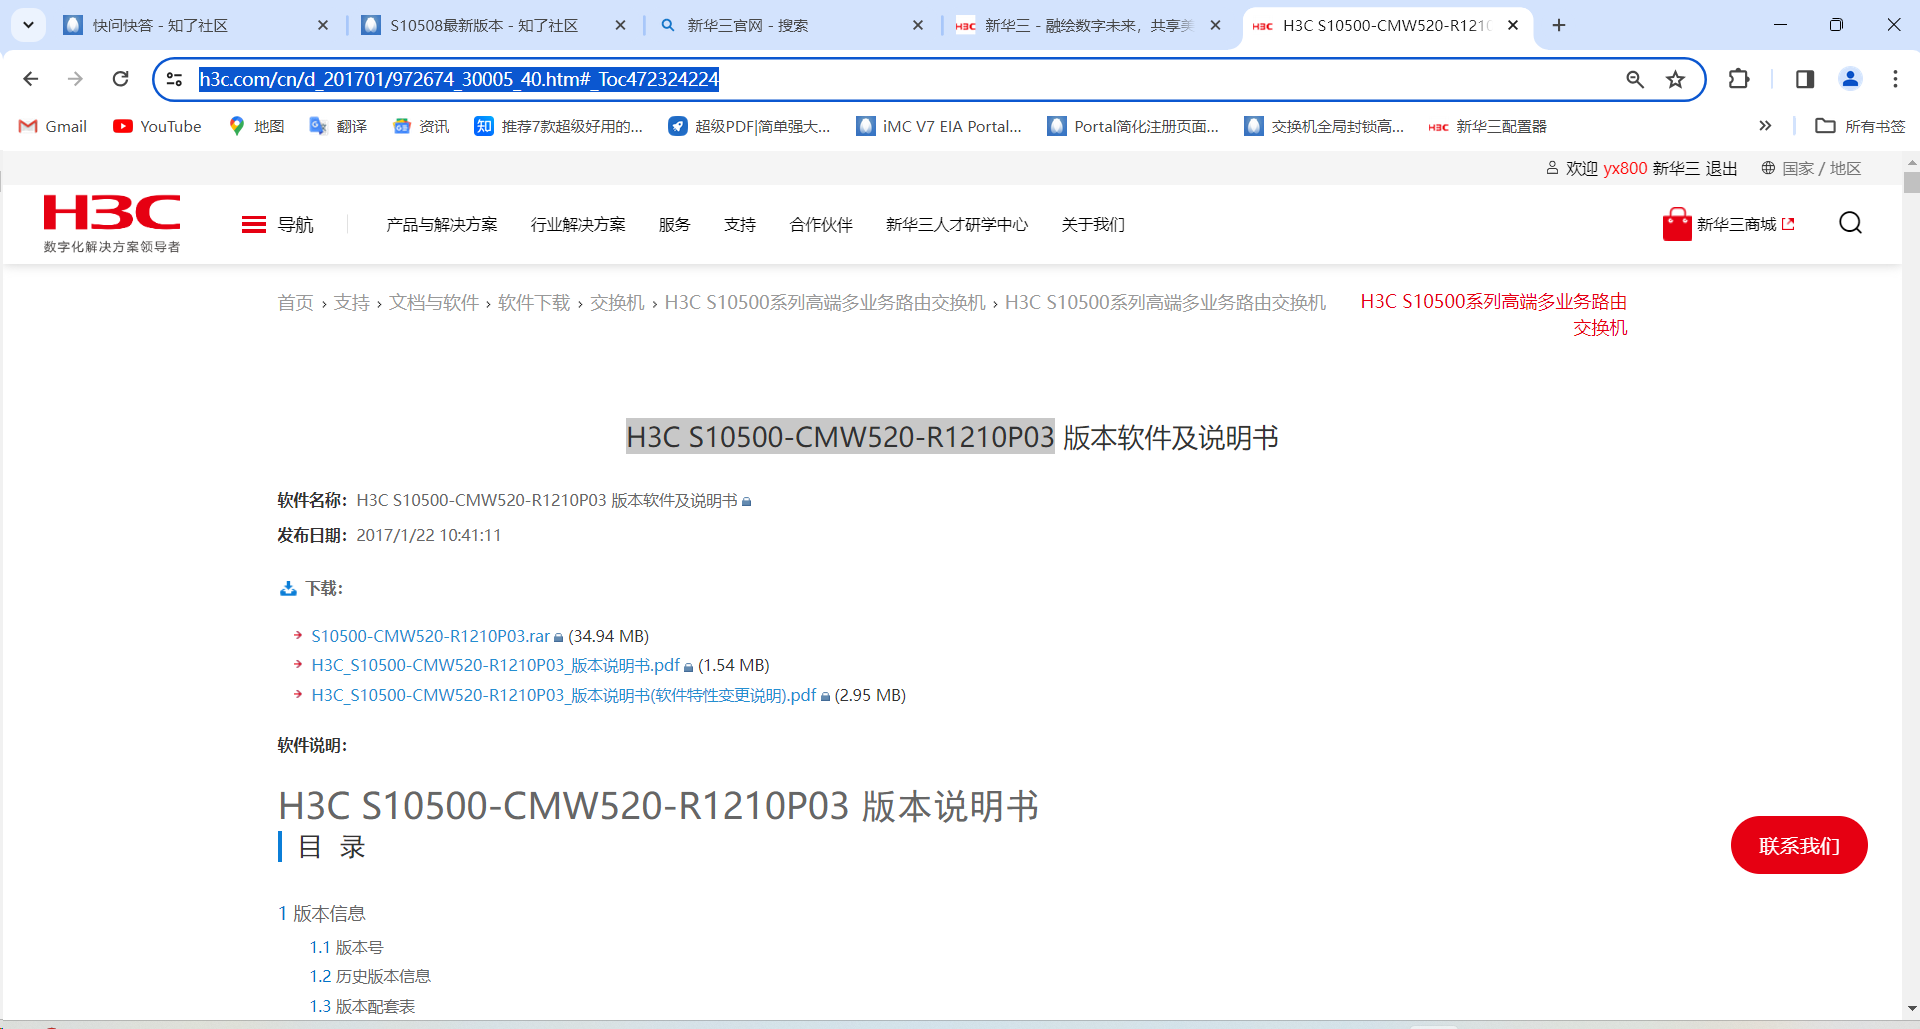Open the 推荐7款超级好用的 bookmark
Screen dimensions: 1920x1029
[x=558, y=126]
